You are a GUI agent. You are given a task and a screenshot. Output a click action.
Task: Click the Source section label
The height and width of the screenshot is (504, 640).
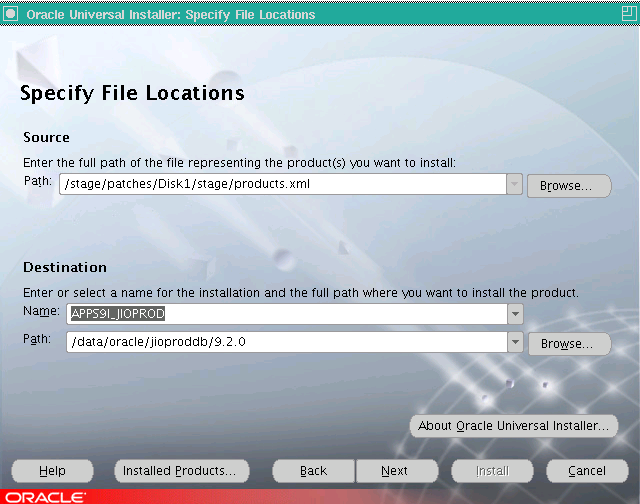tap(46, 138)
